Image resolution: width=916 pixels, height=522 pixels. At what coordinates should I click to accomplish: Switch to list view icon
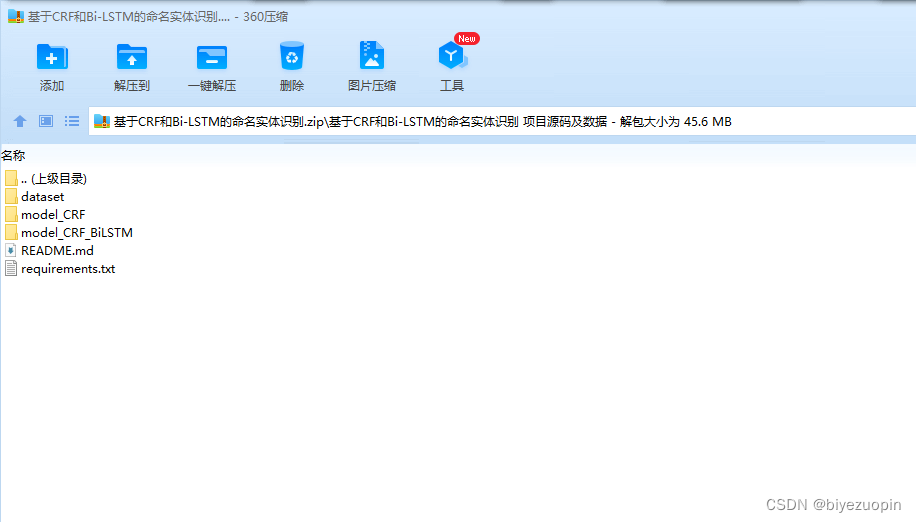pos(72,121)
